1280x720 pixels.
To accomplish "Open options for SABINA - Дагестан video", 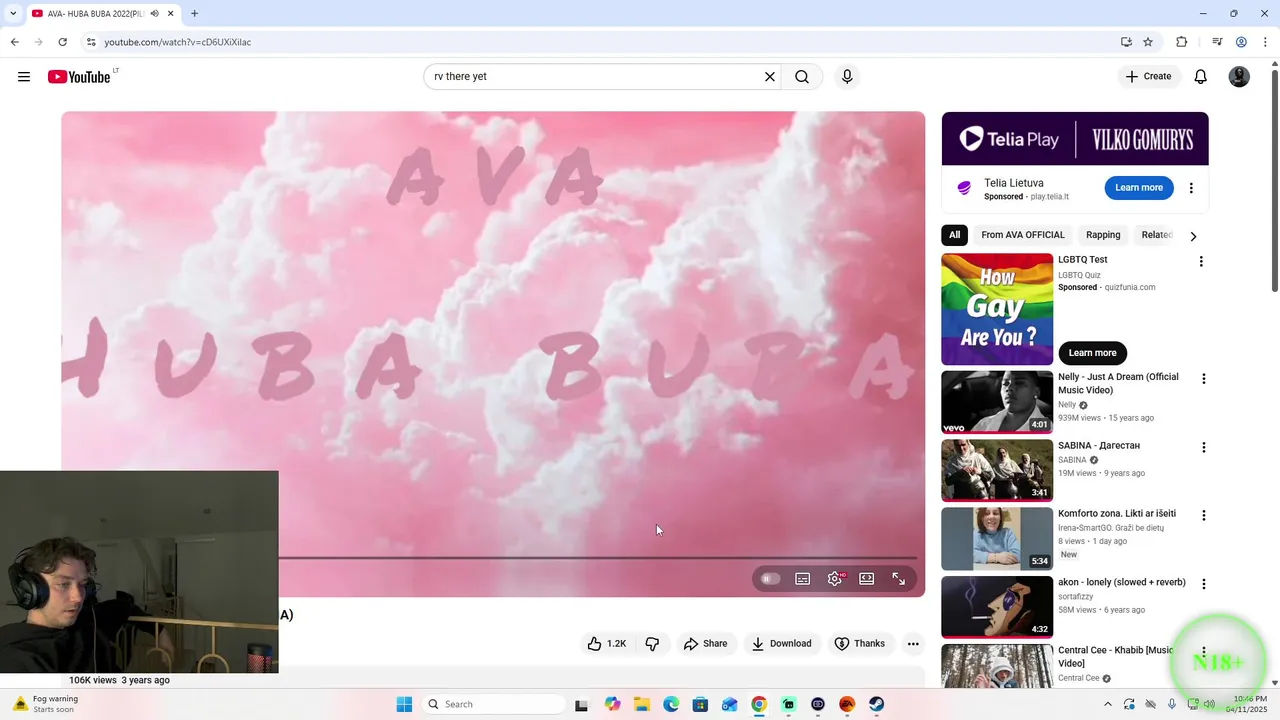I will coord(1204,447).
